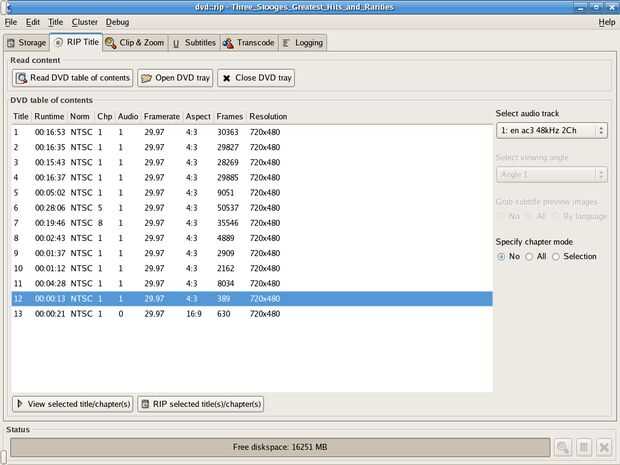Screen dimensions: 620x465
Task: Sort by the Frames column header
Action: (230, 117)
